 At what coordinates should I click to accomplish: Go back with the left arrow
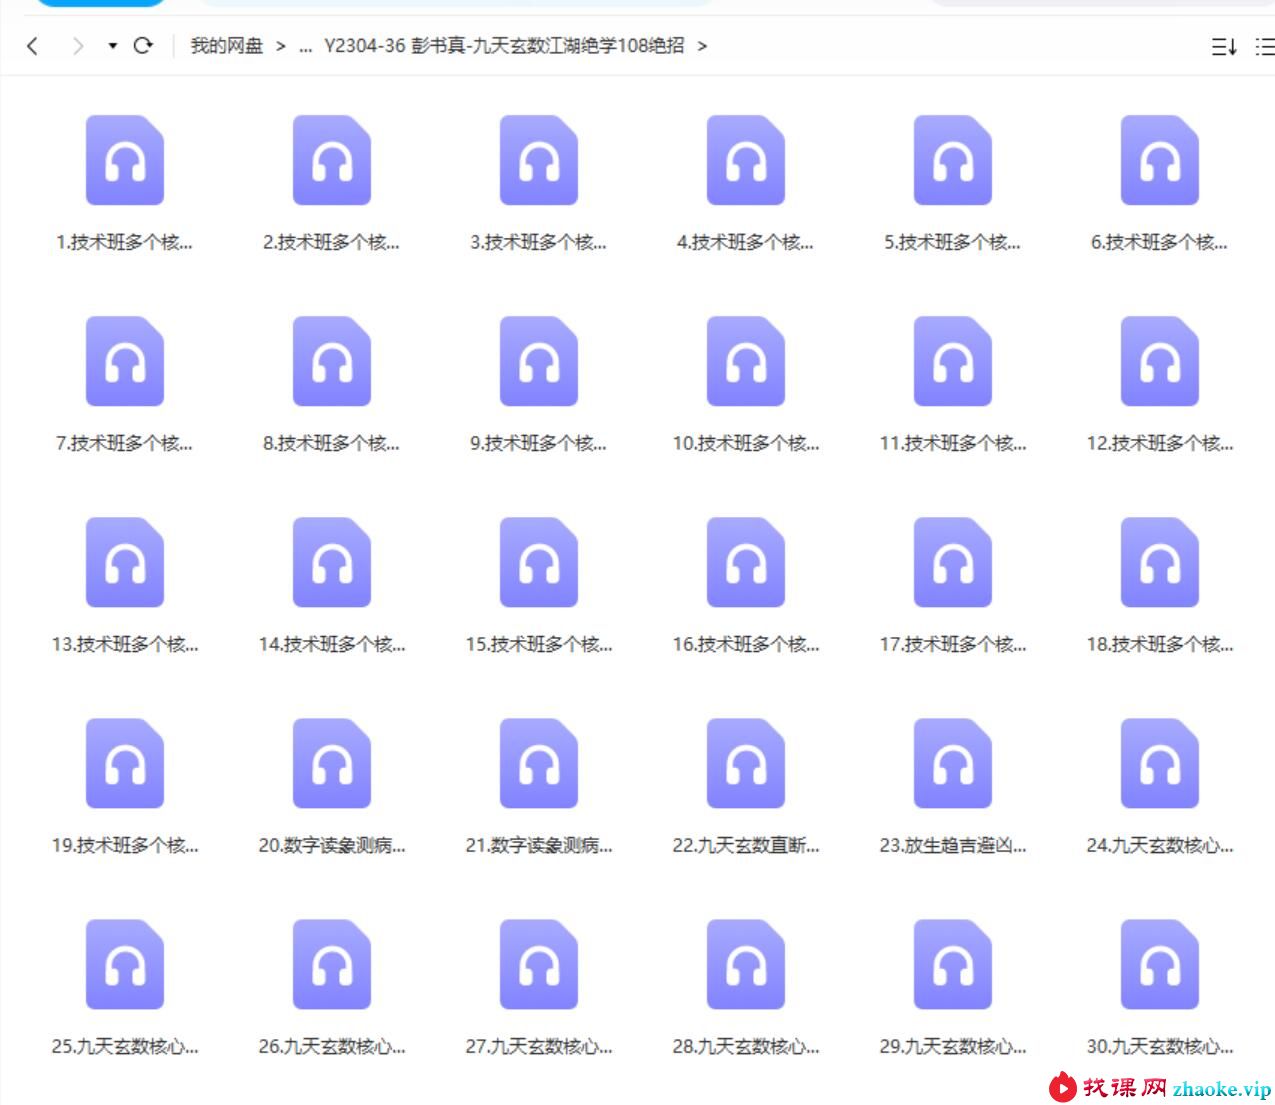tap(33, 46)
